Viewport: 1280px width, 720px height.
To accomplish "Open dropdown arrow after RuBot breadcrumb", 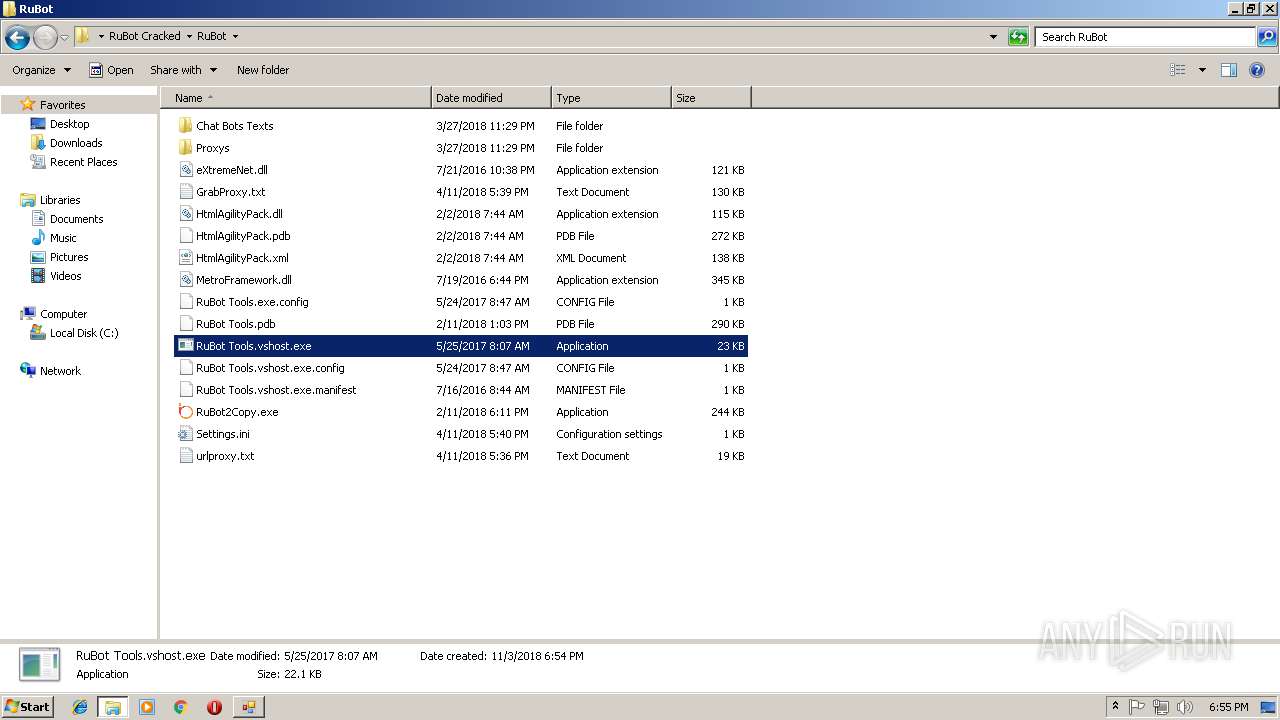I will coord(235,36).
